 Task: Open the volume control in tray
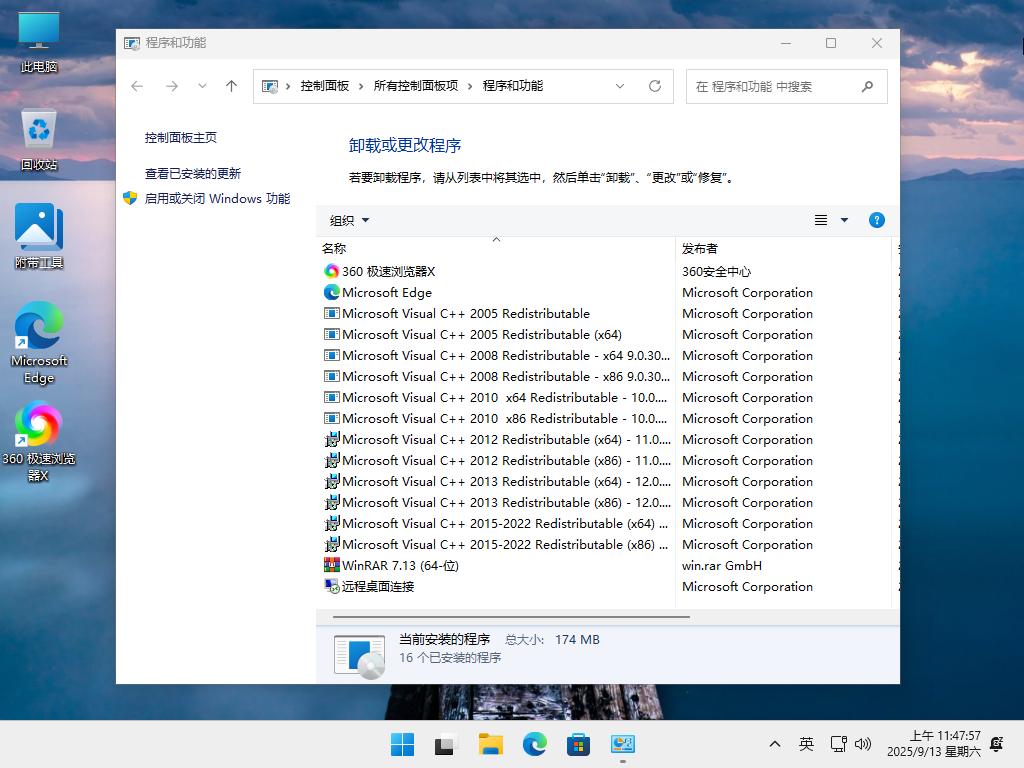(863, 744)
